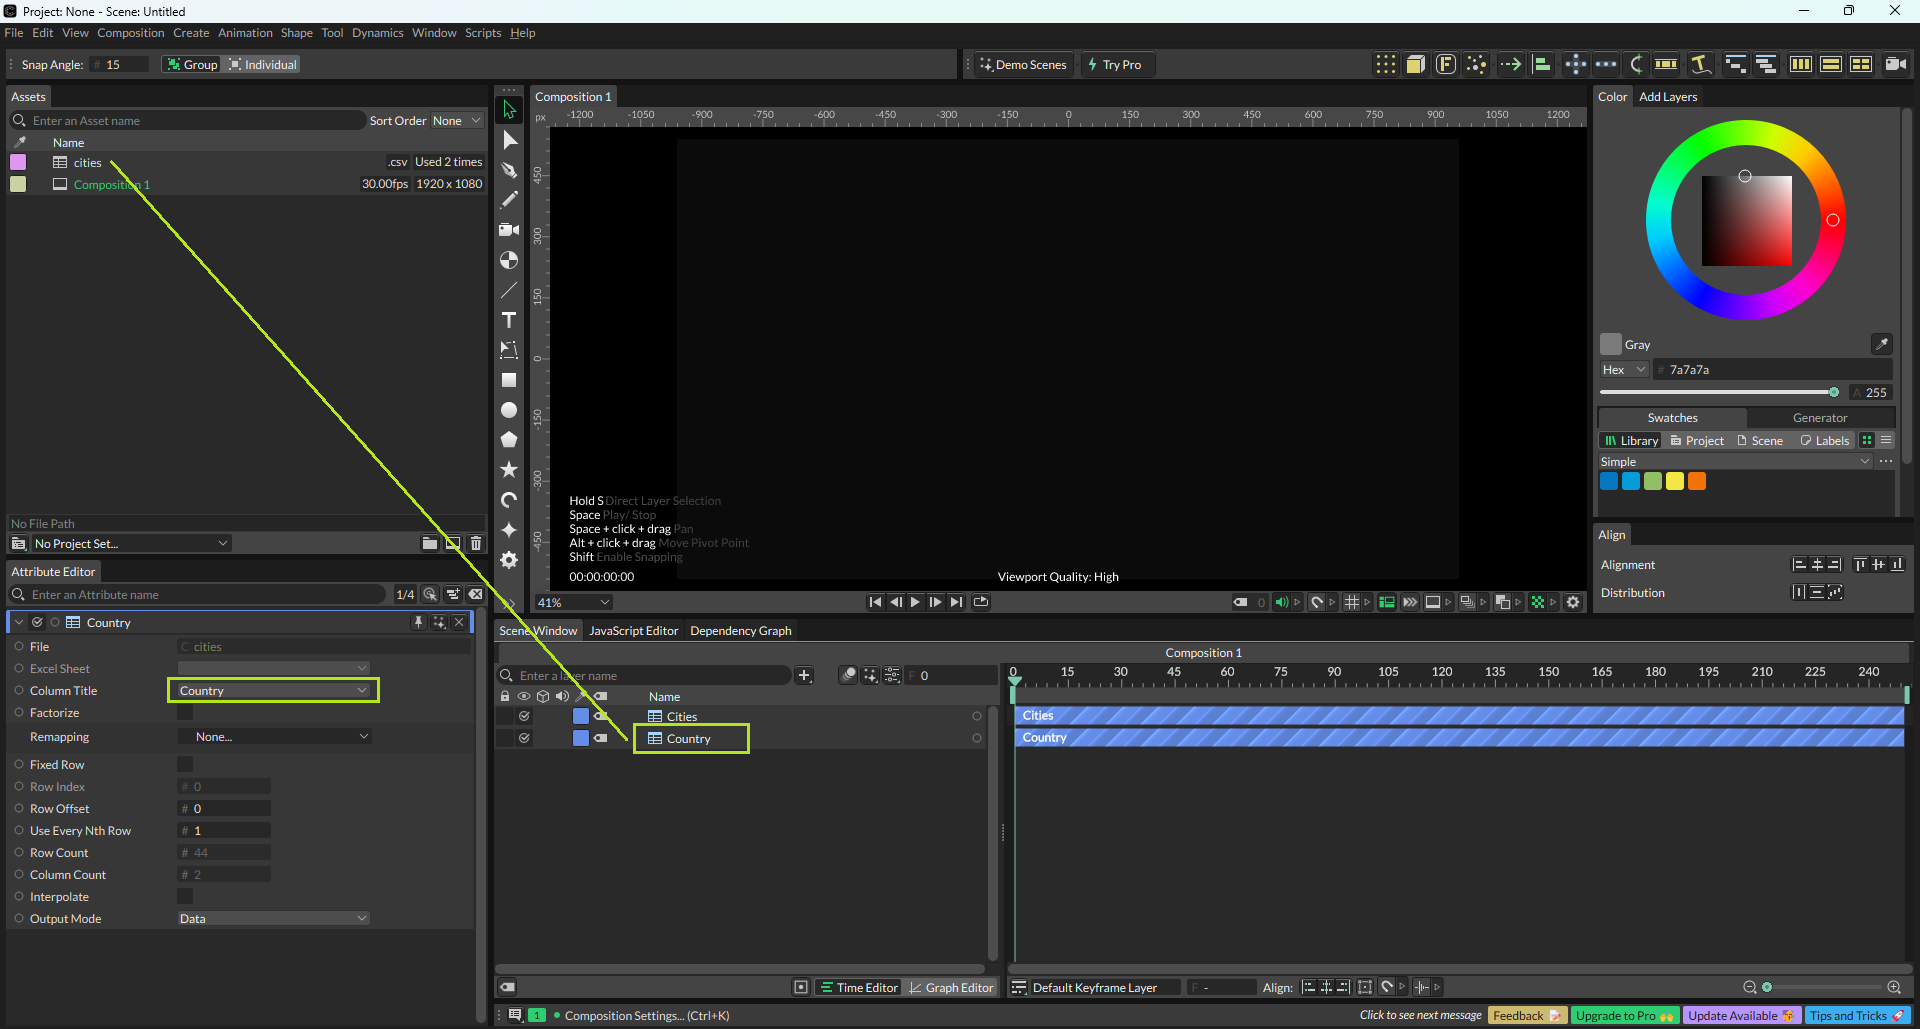
Task: Click the Demo Scenes button
Action: (1023, 65)
